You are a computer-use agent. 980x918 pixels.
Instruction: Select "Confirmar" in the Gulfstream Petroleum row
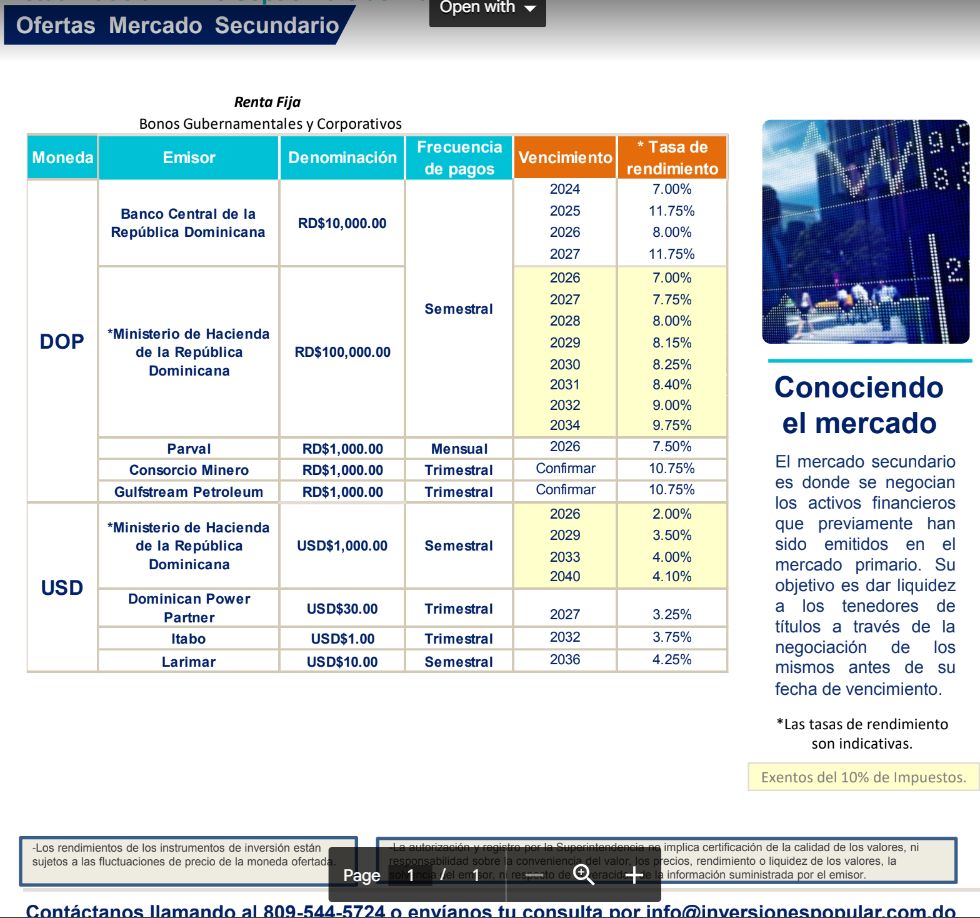pos(566,489)
